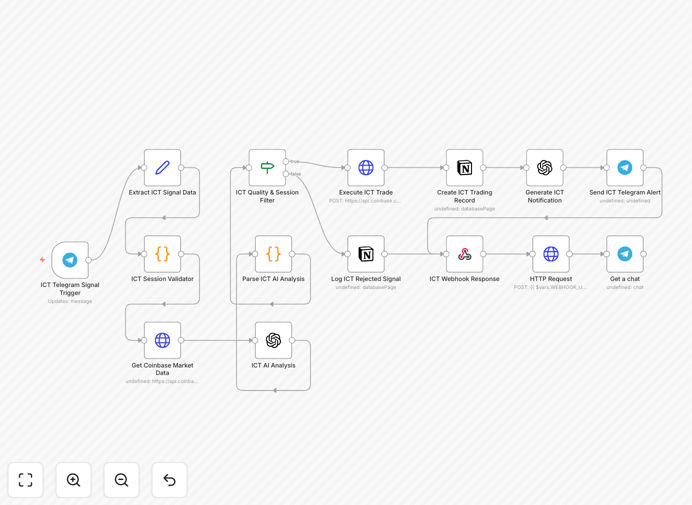Click the 'Execute ICT Trade' label
Image resolution: width=692 pixels, height=505 pixels.
[366, 192]
